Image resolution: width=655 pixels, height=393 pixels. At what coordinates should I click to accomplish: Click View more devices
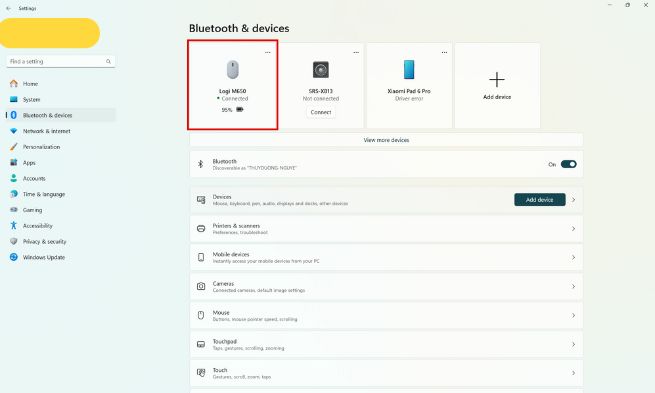pos(386,140)
